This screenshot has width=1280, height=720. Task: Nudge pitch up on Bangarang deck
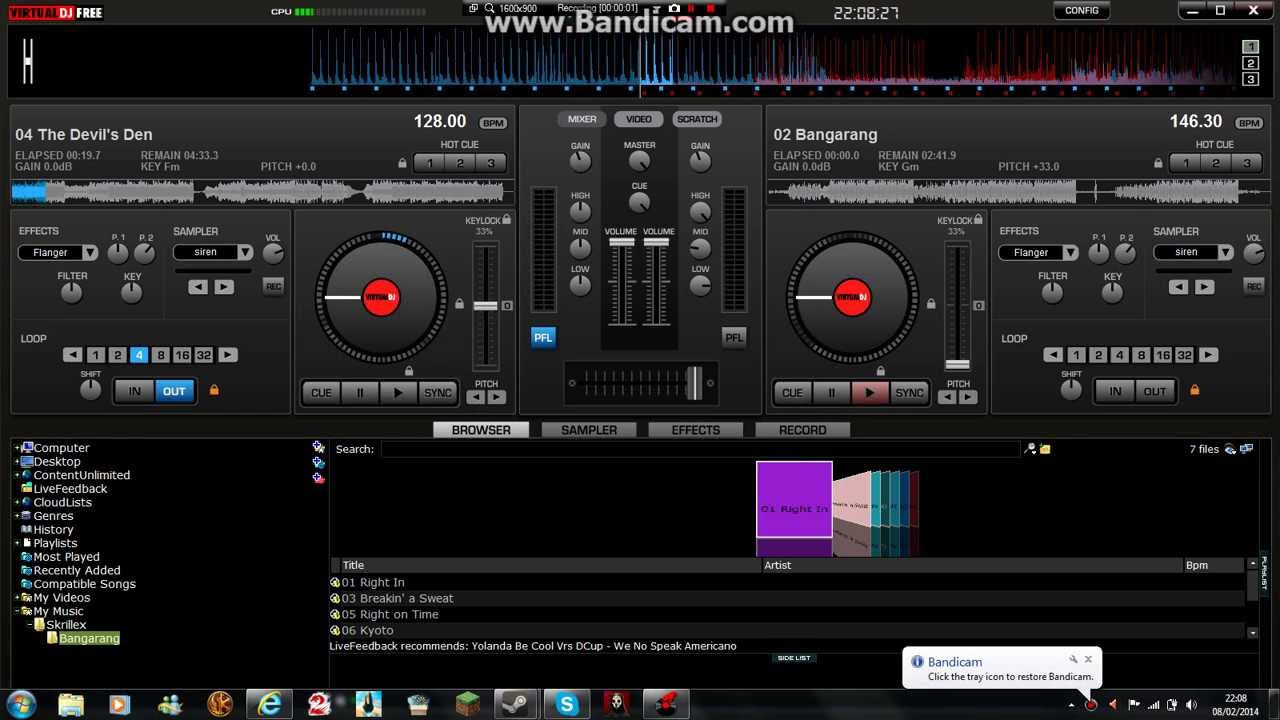click(968, 397)
